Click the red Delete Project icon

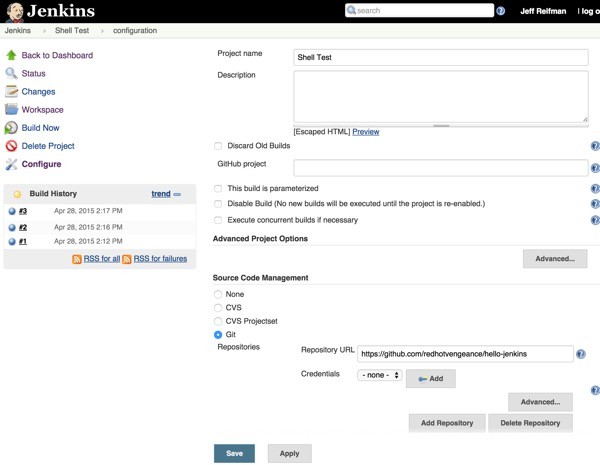tap(11, 146)
